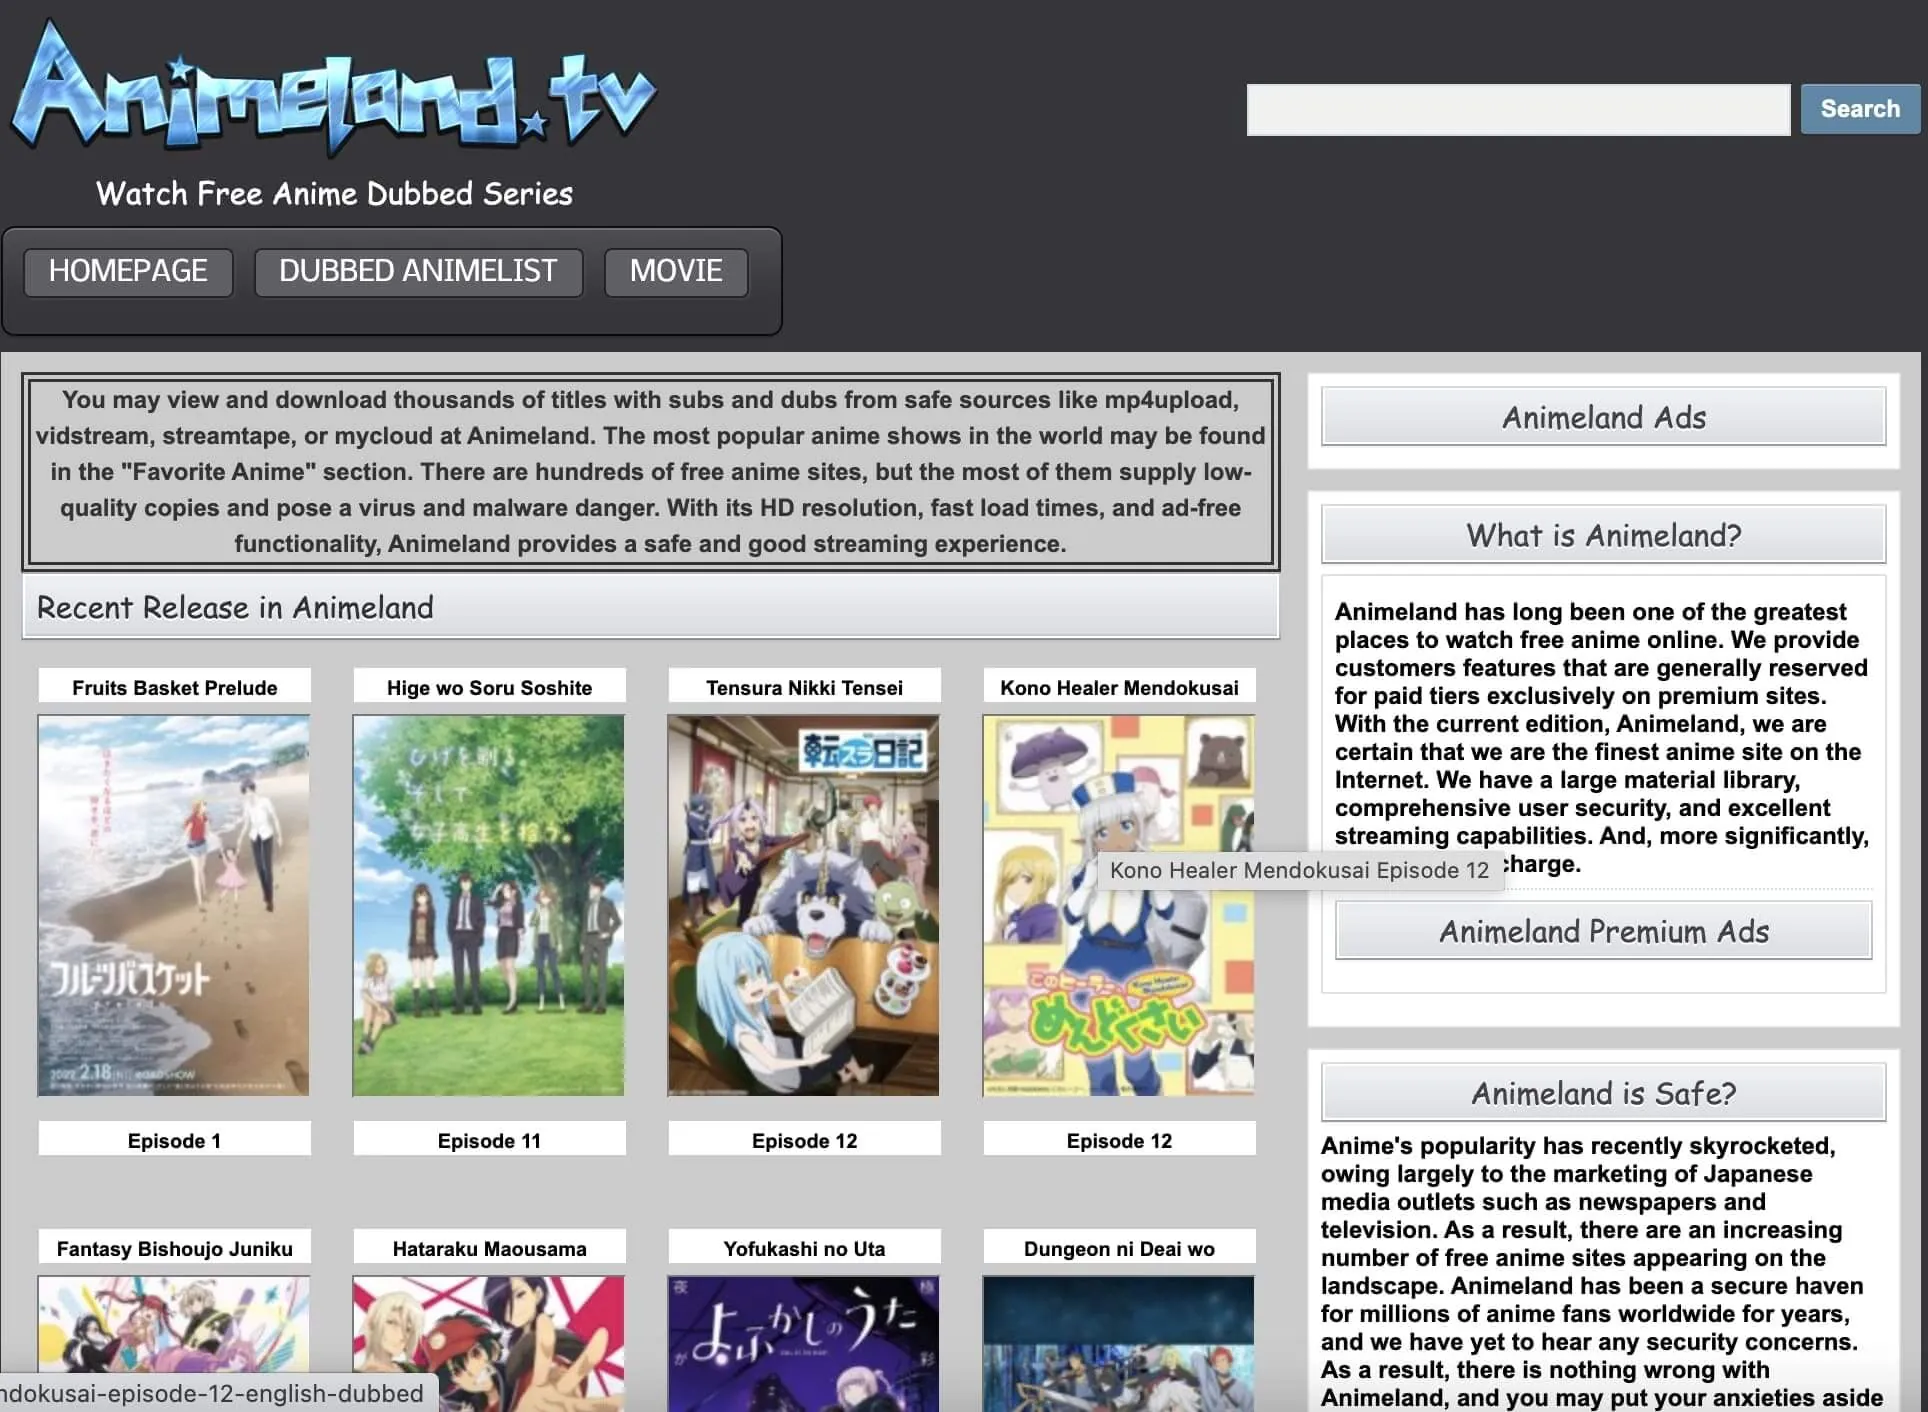
Task: Toggle Kono Healer Mendokusai Episode 12 tooltip
Action: [1120, 904]
